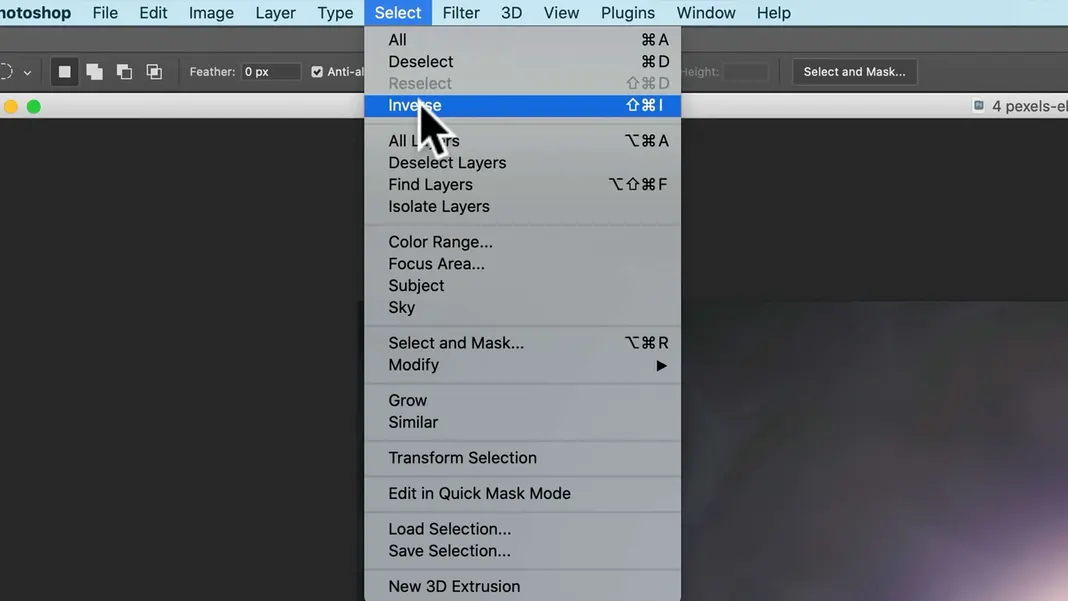The height and width of the screenshot is (601, 1068).
Task: Click Deselect Layers menu item
Action: click(x=522, y=163)
